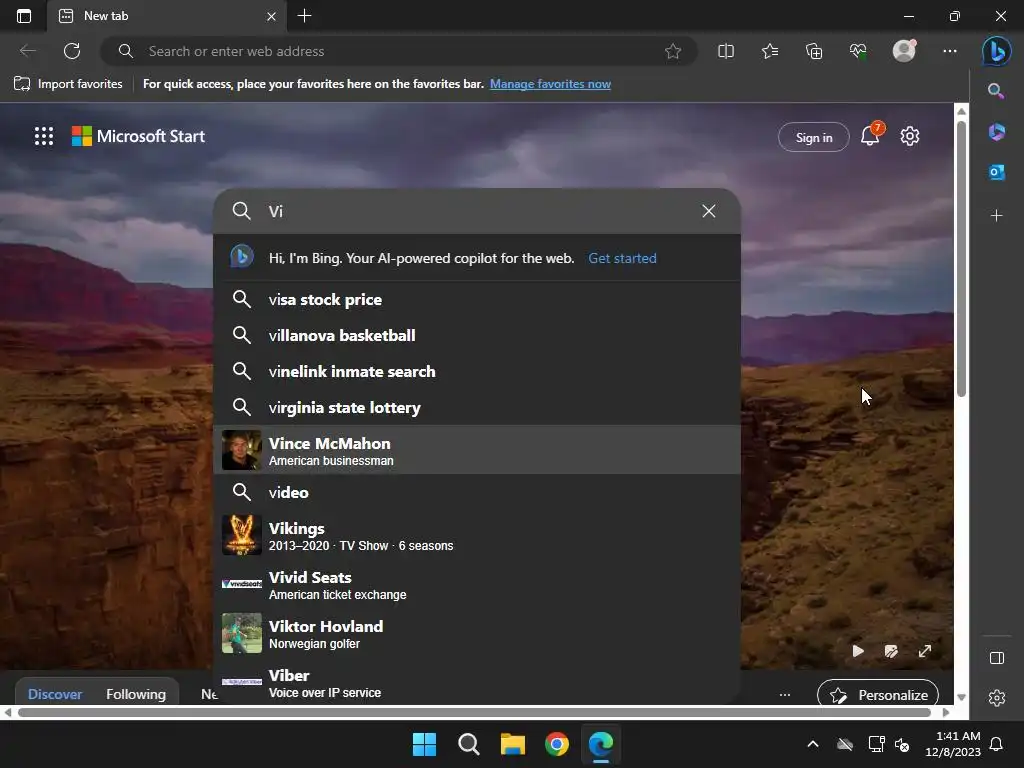Open the tab actions menu icon

(24, 16)
